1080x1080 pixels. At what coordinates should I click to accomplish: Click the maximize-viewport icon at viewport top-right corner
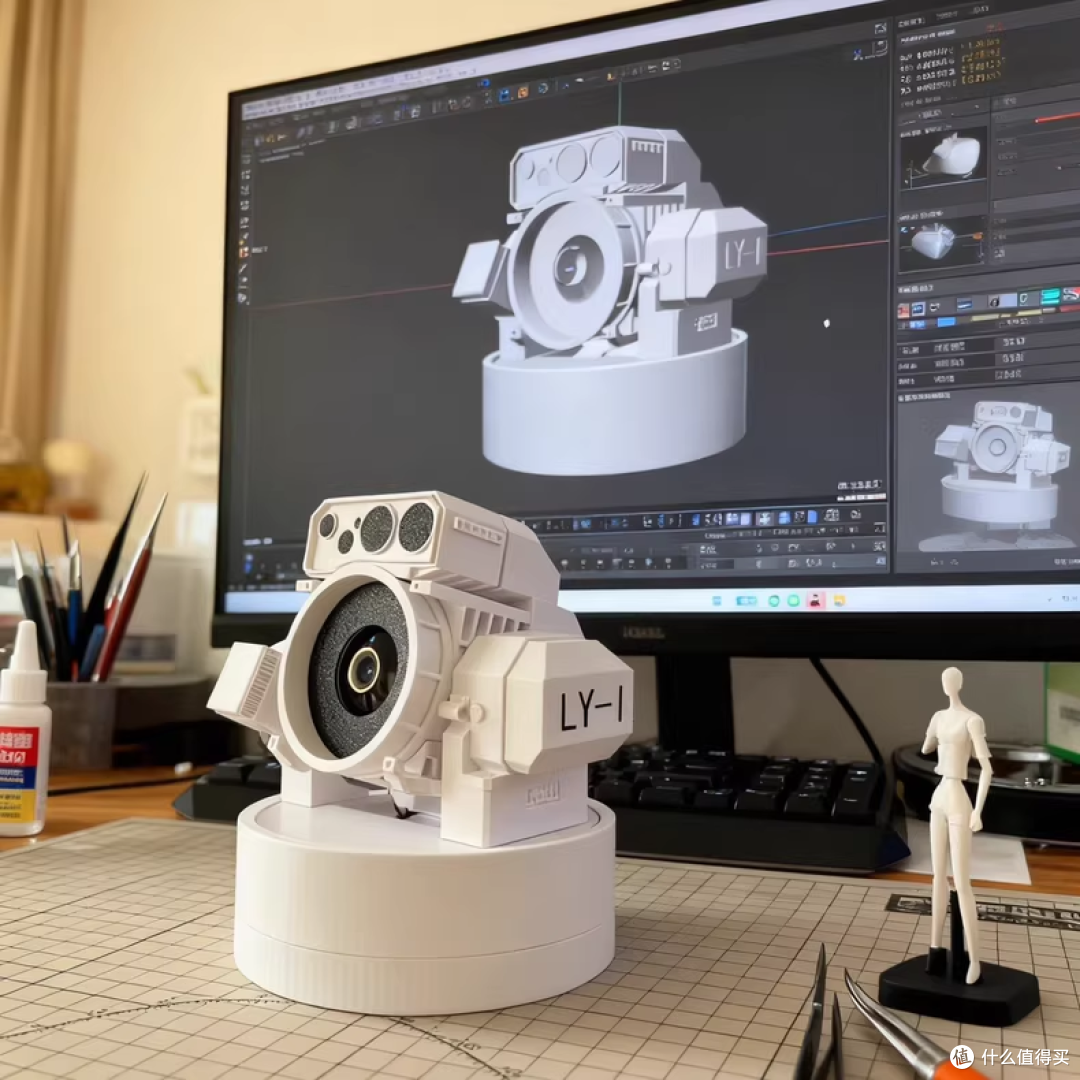[880, 28]
